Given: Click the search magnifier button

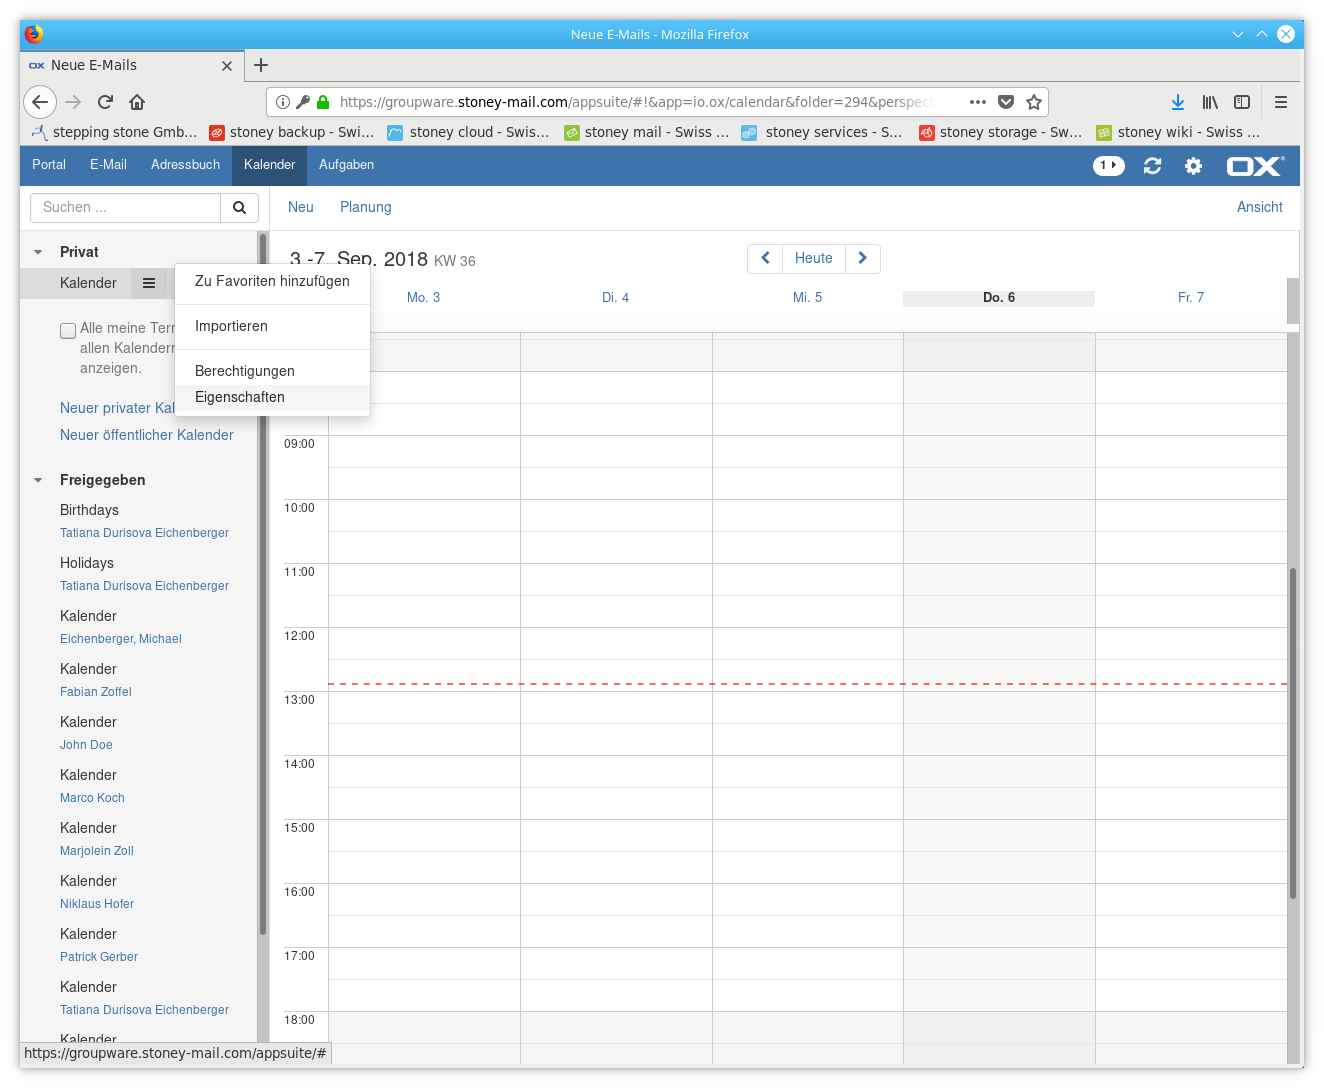Looking at the screenshot, I should click(x=239, y=208).
